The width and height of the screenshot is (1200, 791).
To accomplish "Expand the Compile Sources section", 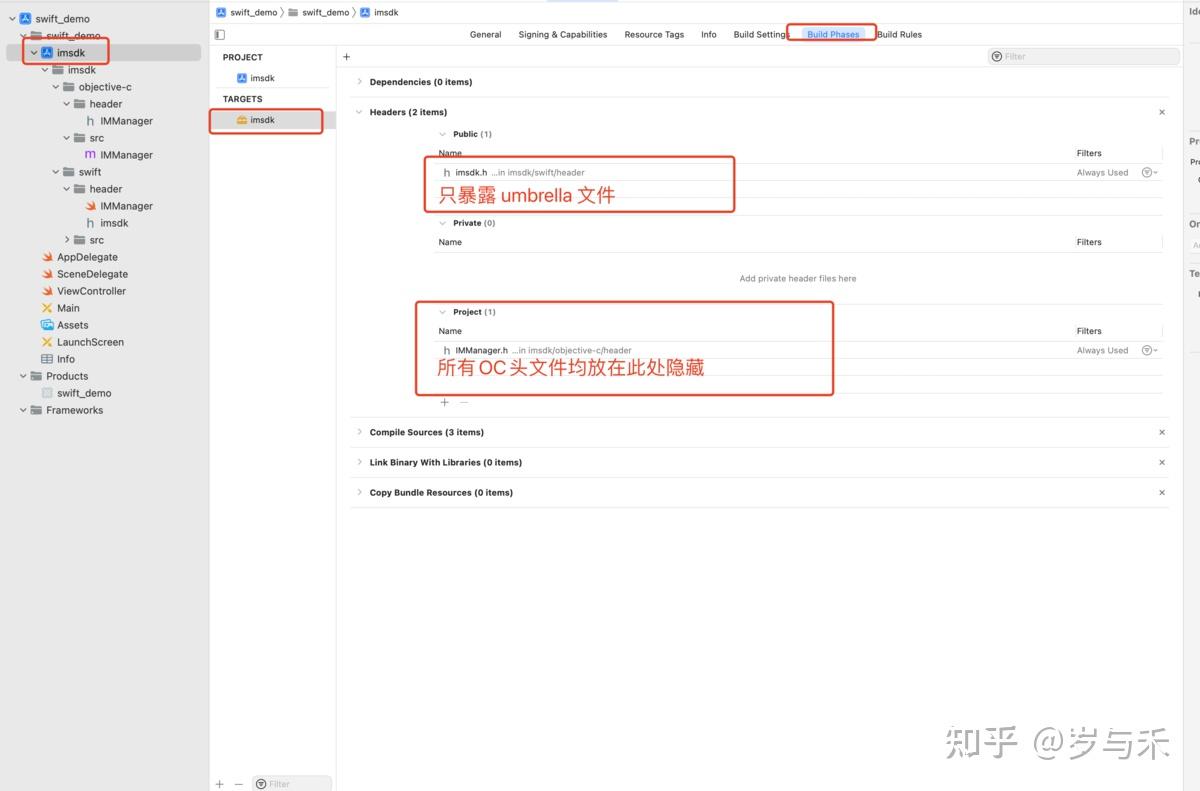I will (360, 432).
